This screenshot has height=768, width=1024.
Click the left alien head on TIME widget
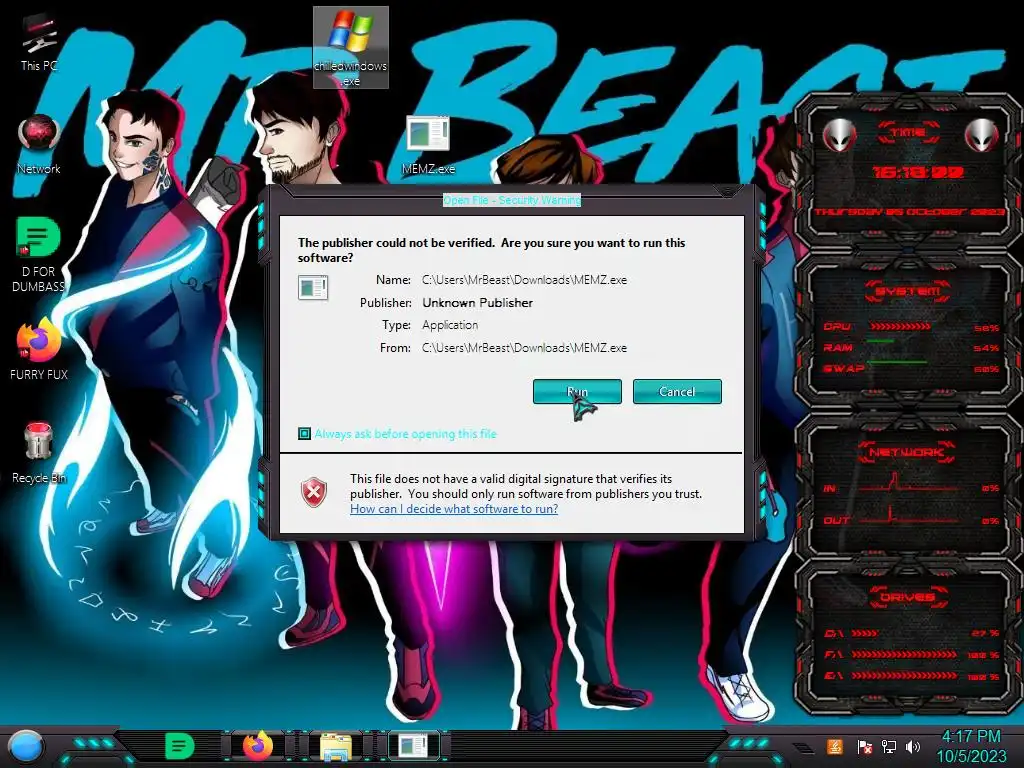[x=840, y=135]
